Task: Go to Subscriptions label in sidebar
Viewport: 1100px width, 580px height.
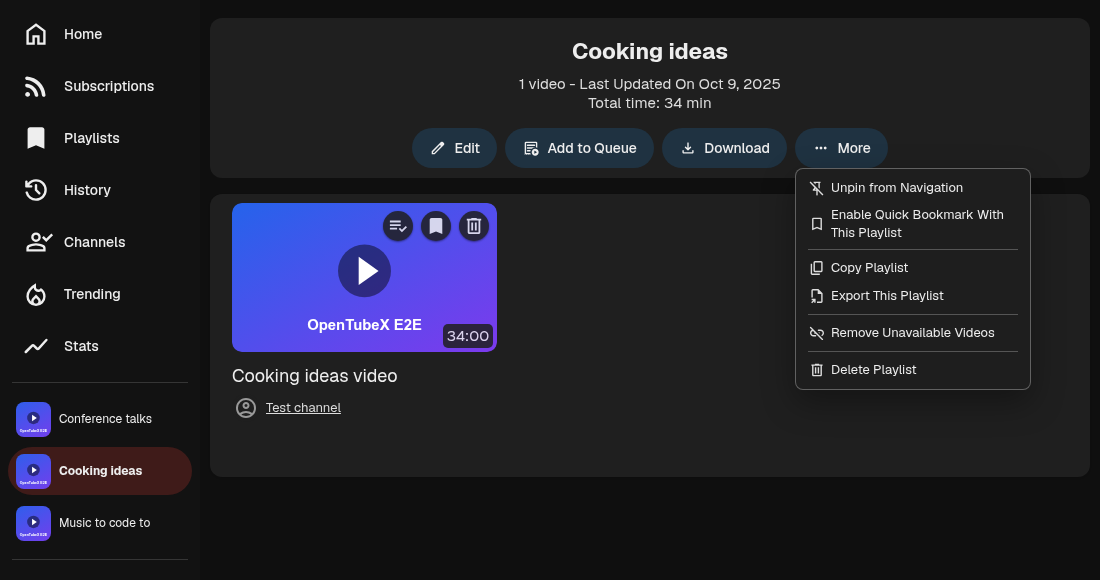Action: pyautogui.click(x=109, y=86)
